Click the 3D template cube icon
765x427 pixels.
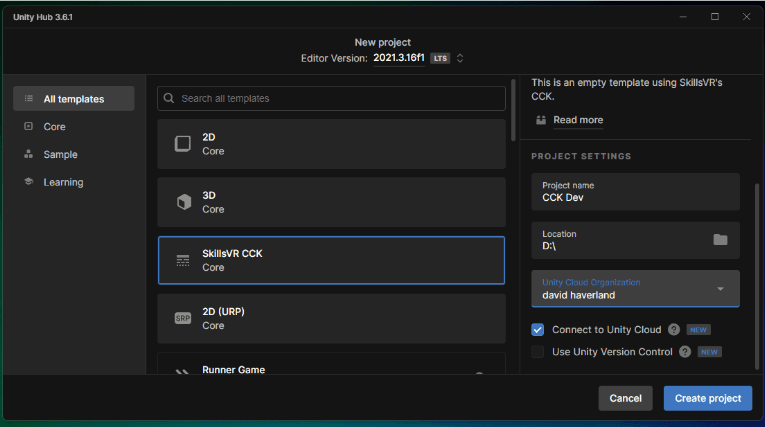pos(184,202)
